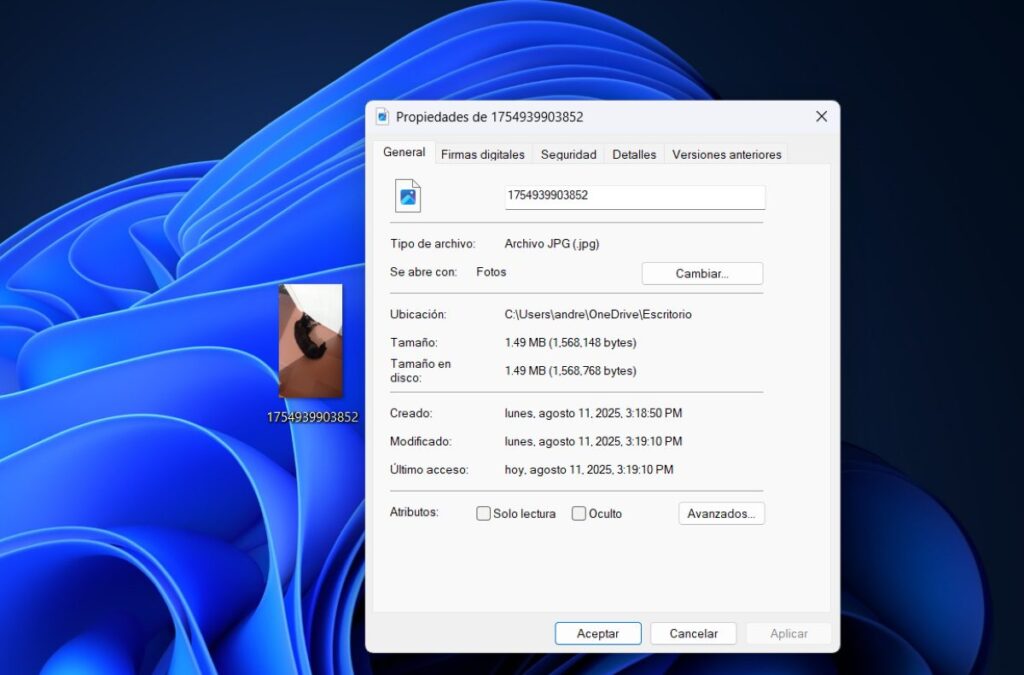Stay on the General tab
This screenshot has height=675, width=1024.
403,152
